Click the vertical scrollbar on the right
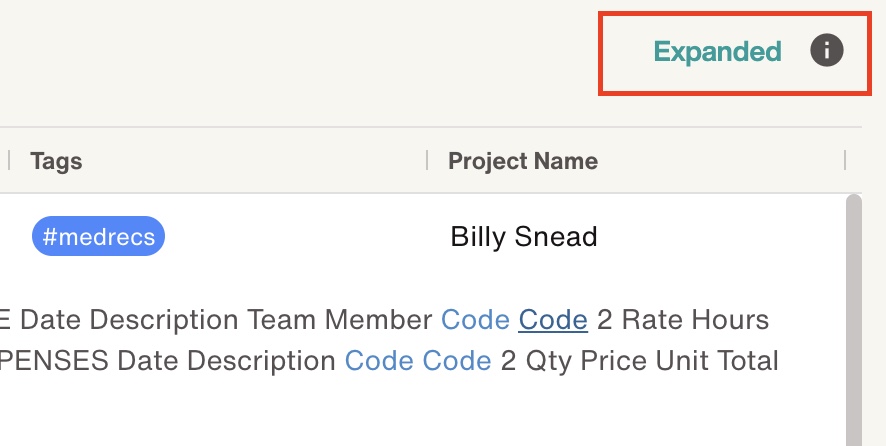886x446 pixels. pyautogui.click(x=853, y=320)
